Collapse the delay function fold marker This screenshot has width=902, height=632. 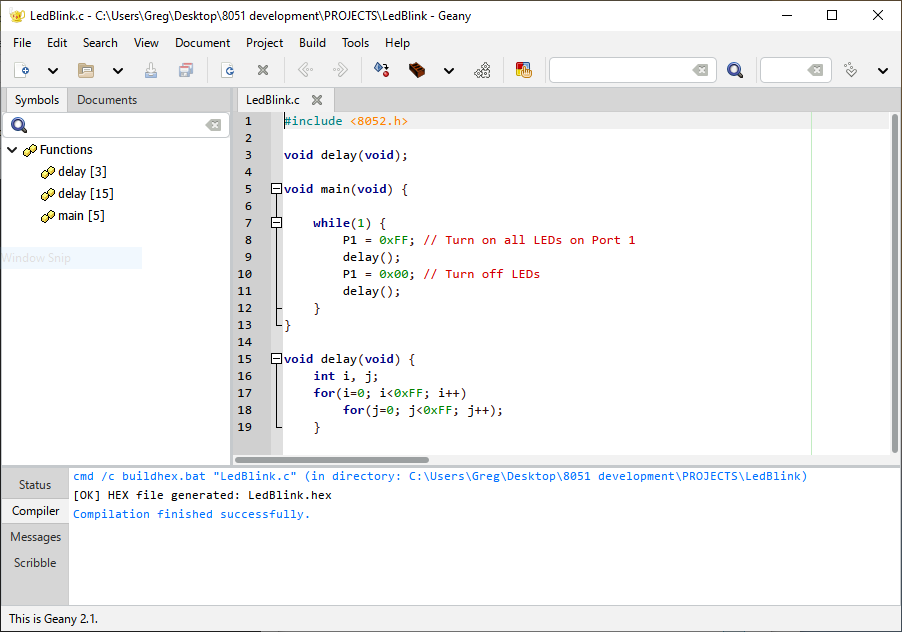pos(277,359)
